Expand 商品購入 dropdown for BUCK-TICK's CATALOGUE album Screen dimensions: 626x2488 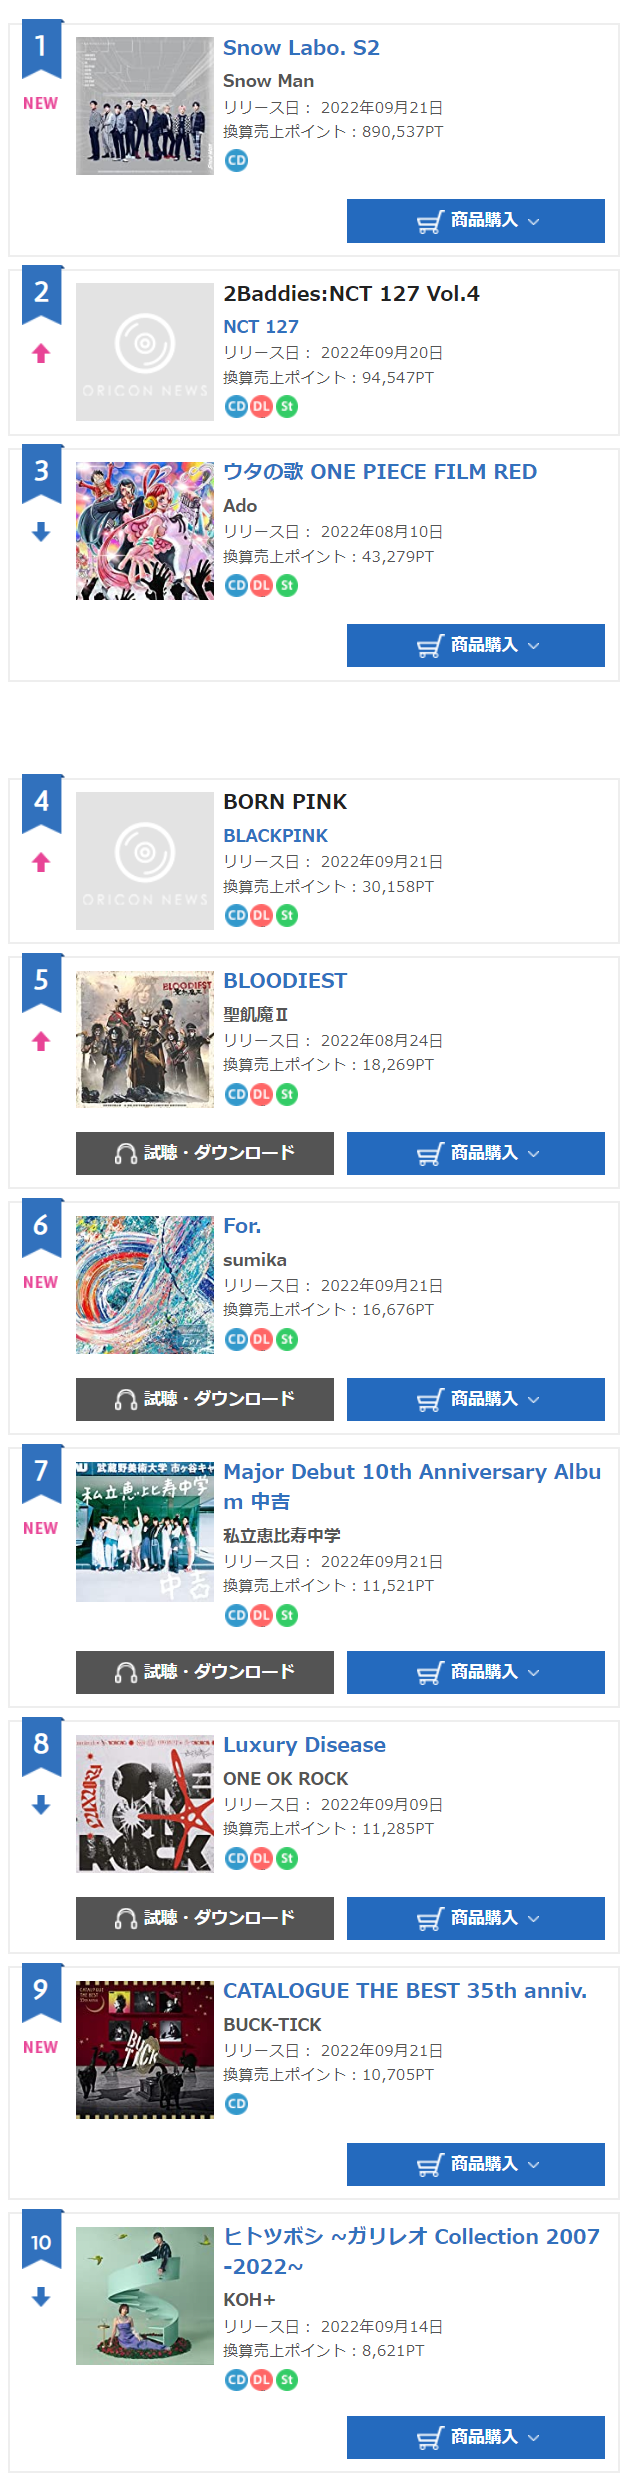pyautogui.click(x=476, y=2164)
